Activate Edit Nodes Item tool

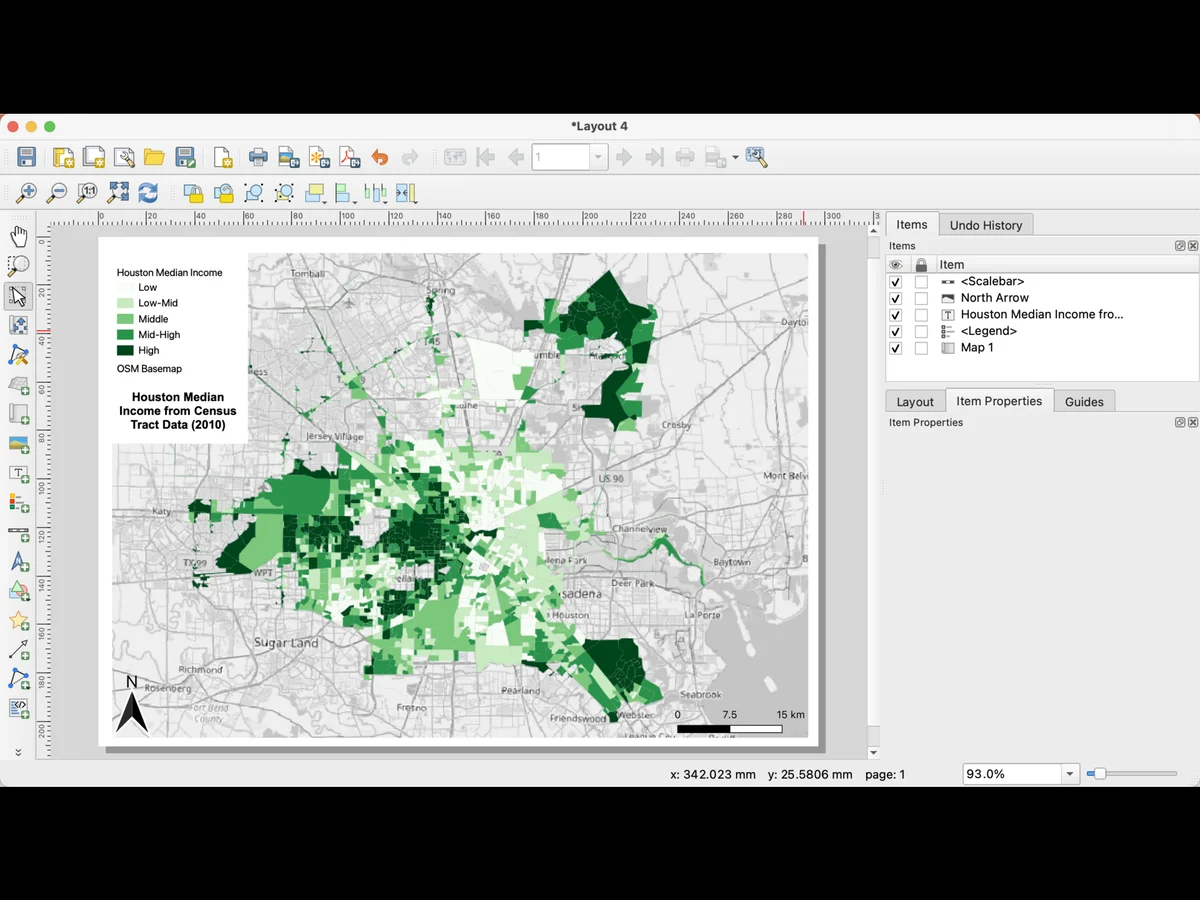(18, 355)
